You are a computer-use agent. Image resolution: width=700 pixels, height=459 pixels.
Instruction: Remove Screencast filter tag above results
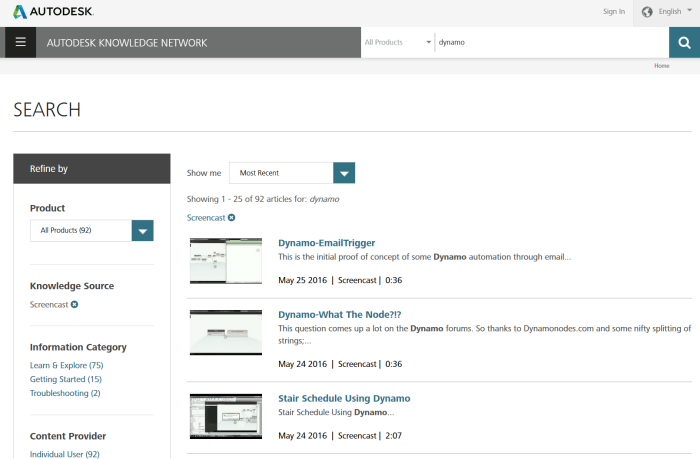click(x=231, y=217)
